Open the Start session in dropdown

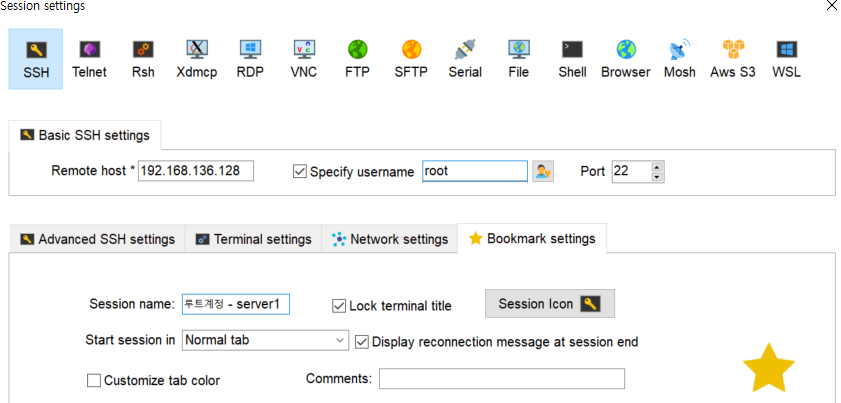(265, 340)
